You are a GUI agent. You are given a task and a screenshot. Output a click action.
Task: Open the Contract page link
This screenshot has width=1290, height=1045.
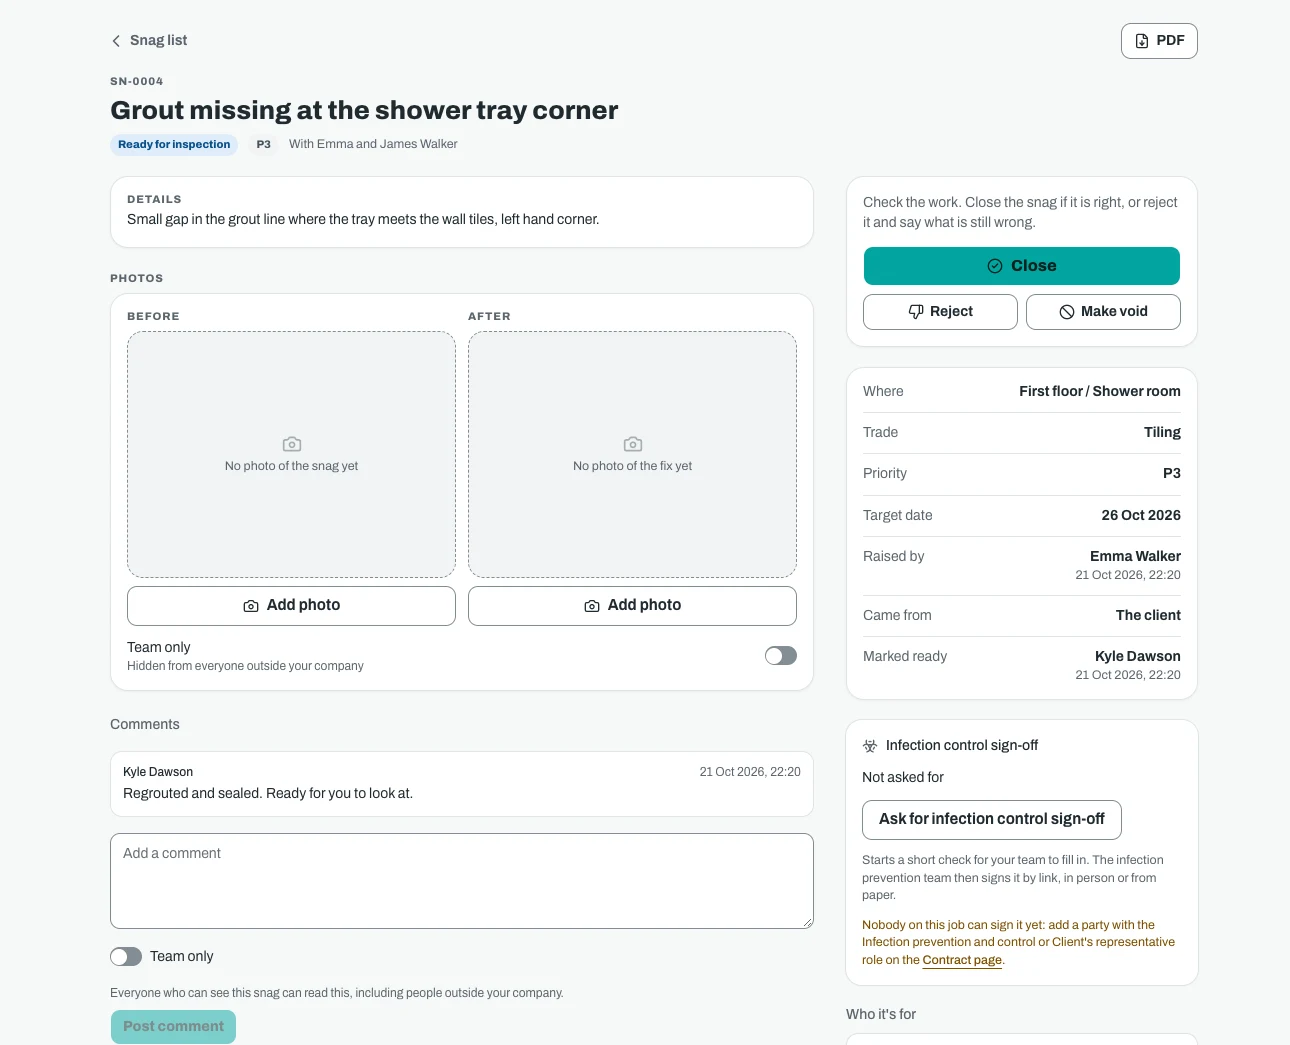click(x=962, y=960)
